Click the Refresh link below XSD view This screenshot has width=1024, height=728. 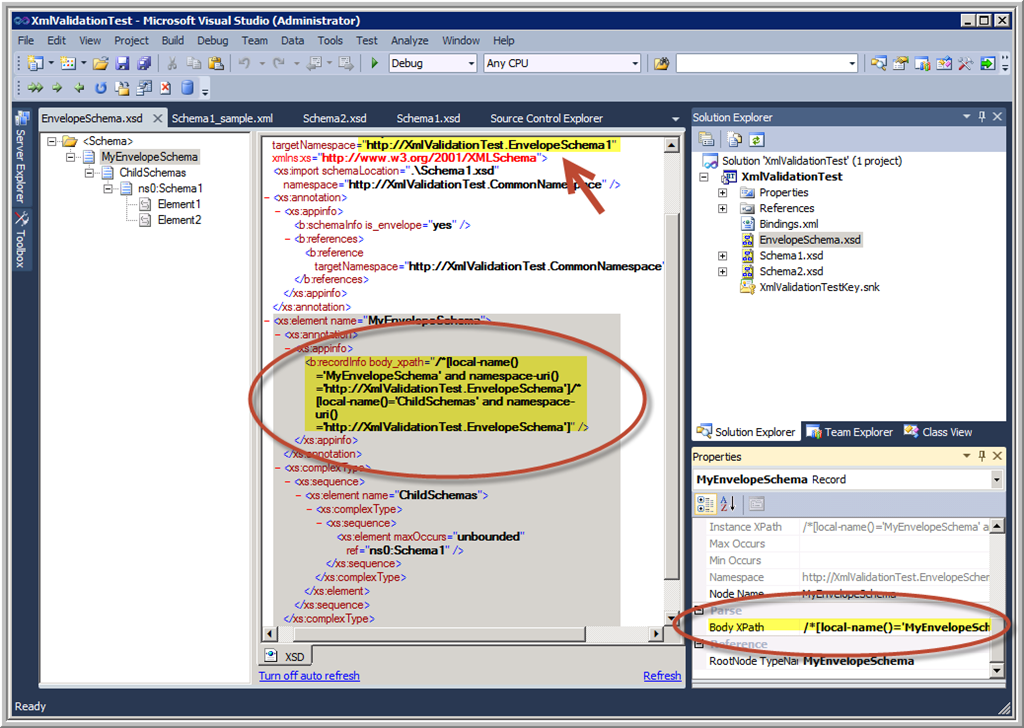click(661, 676)
